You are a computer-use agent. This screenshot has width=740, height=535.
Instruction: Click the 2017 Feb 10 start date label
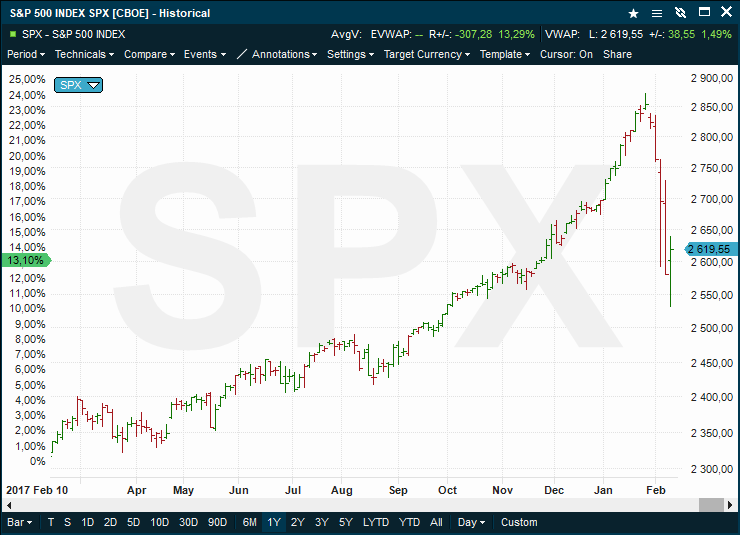(37, 490)
